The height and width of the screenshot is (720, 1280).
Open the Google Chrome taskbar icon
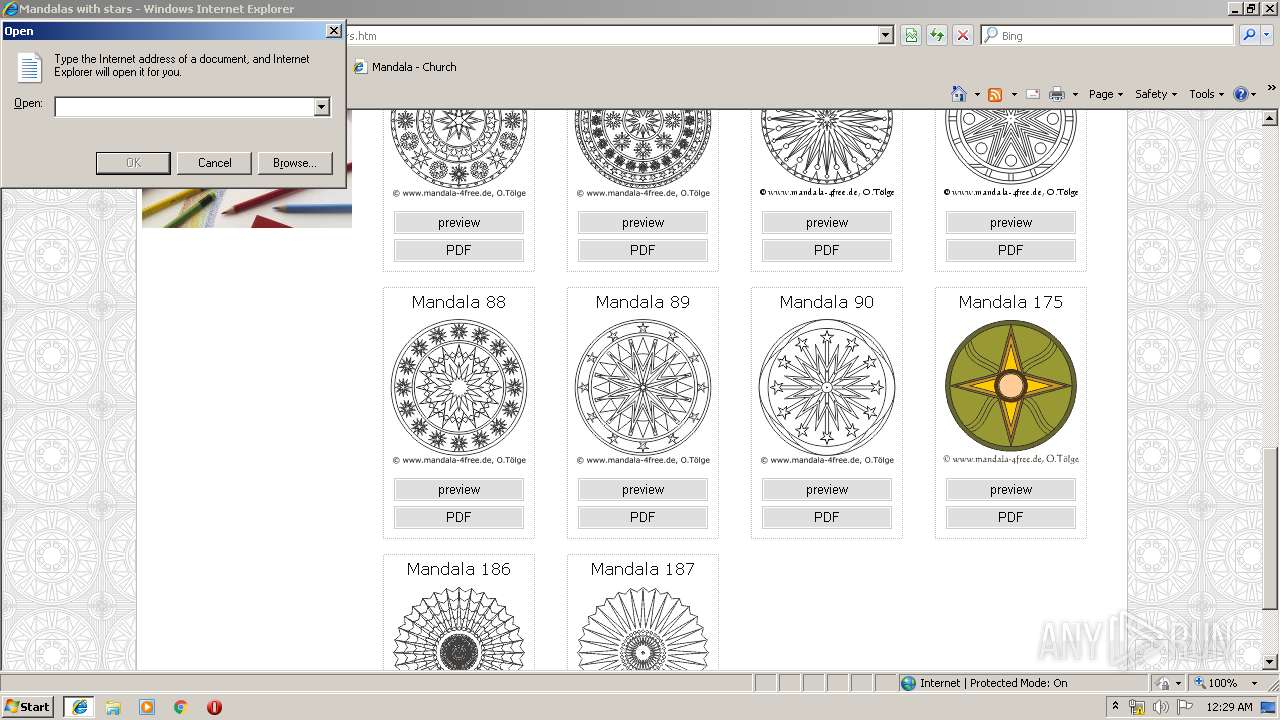(x=181, y=707)
